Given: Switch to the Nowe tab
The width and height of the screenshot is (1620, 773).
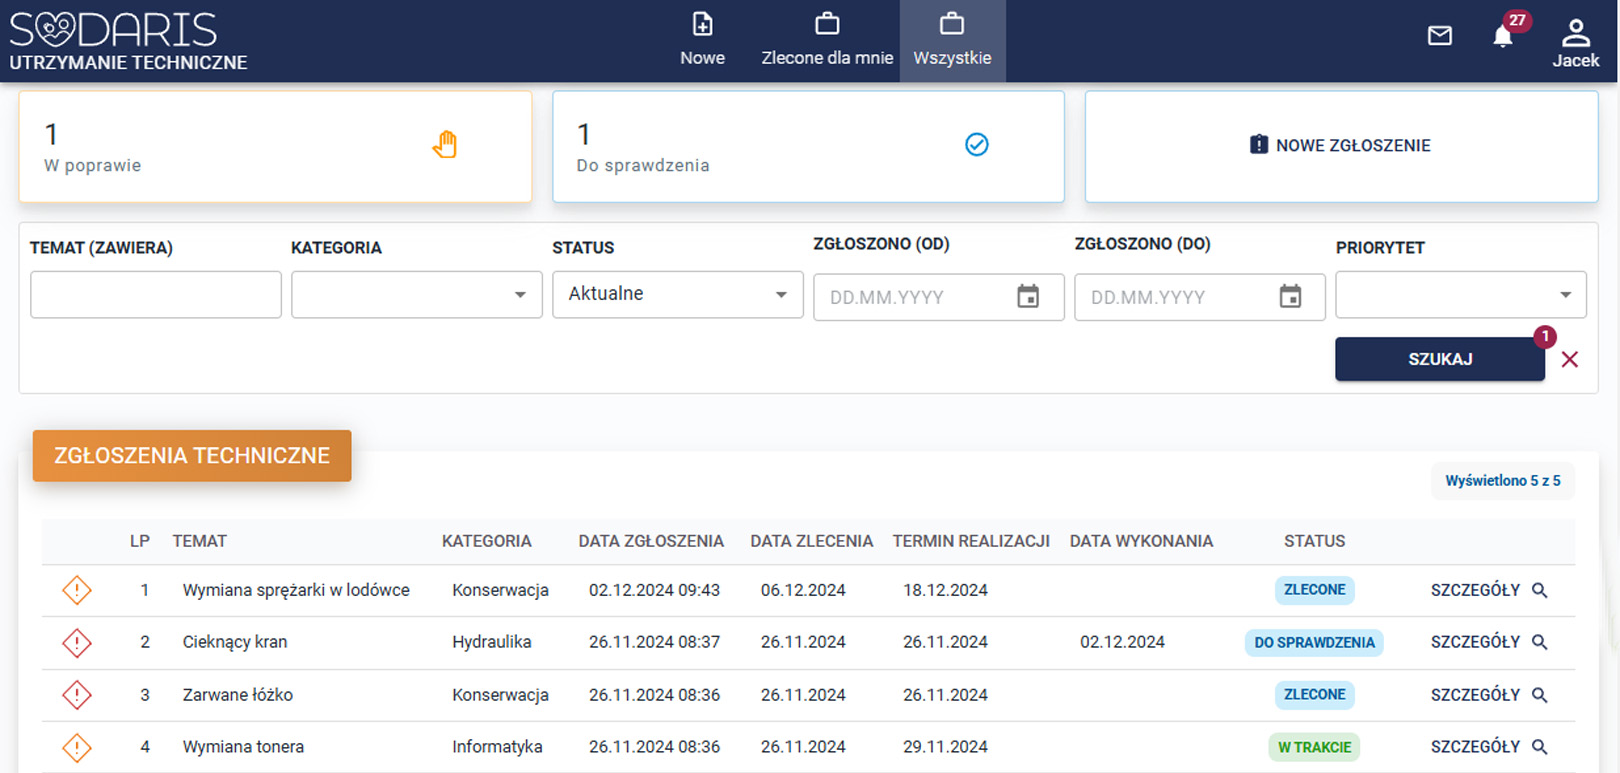Looking at the screenshot, I should coord(702,40).
